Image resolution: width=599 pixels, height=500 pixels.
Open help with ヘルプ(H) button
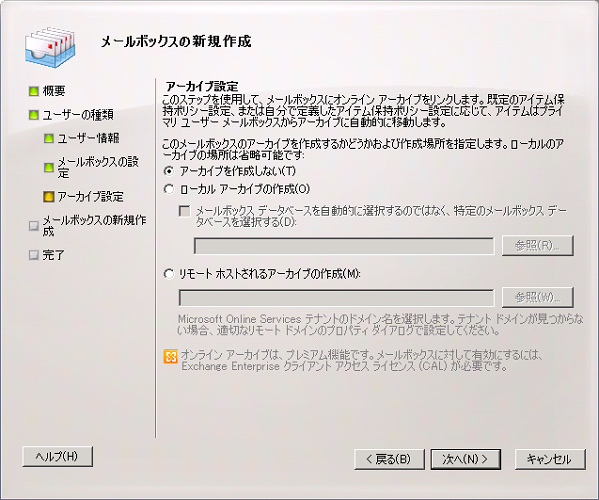(58, 456)
